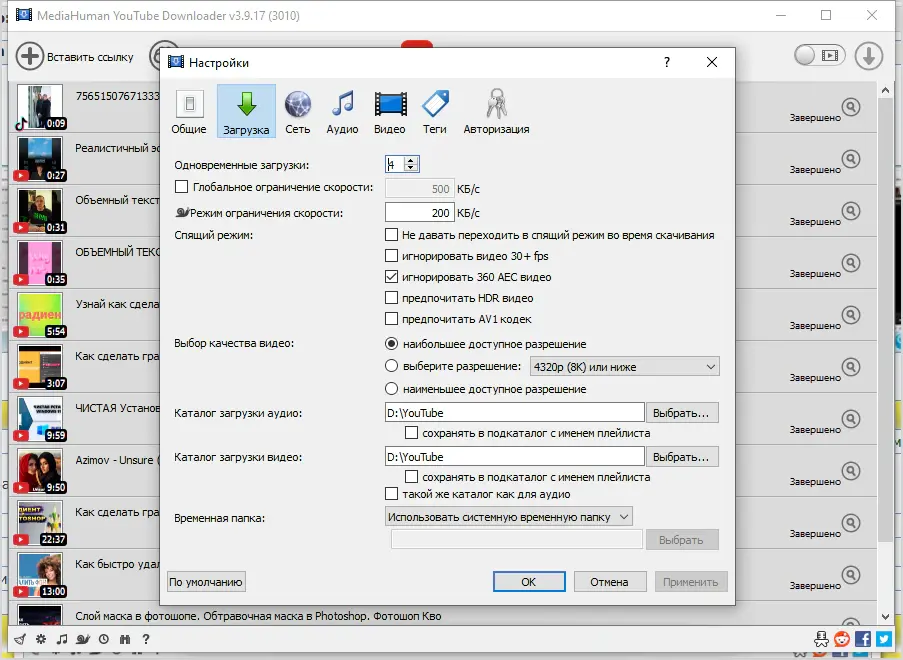
Task: Check same folder as audio option
Action: [x=391, y=494]
